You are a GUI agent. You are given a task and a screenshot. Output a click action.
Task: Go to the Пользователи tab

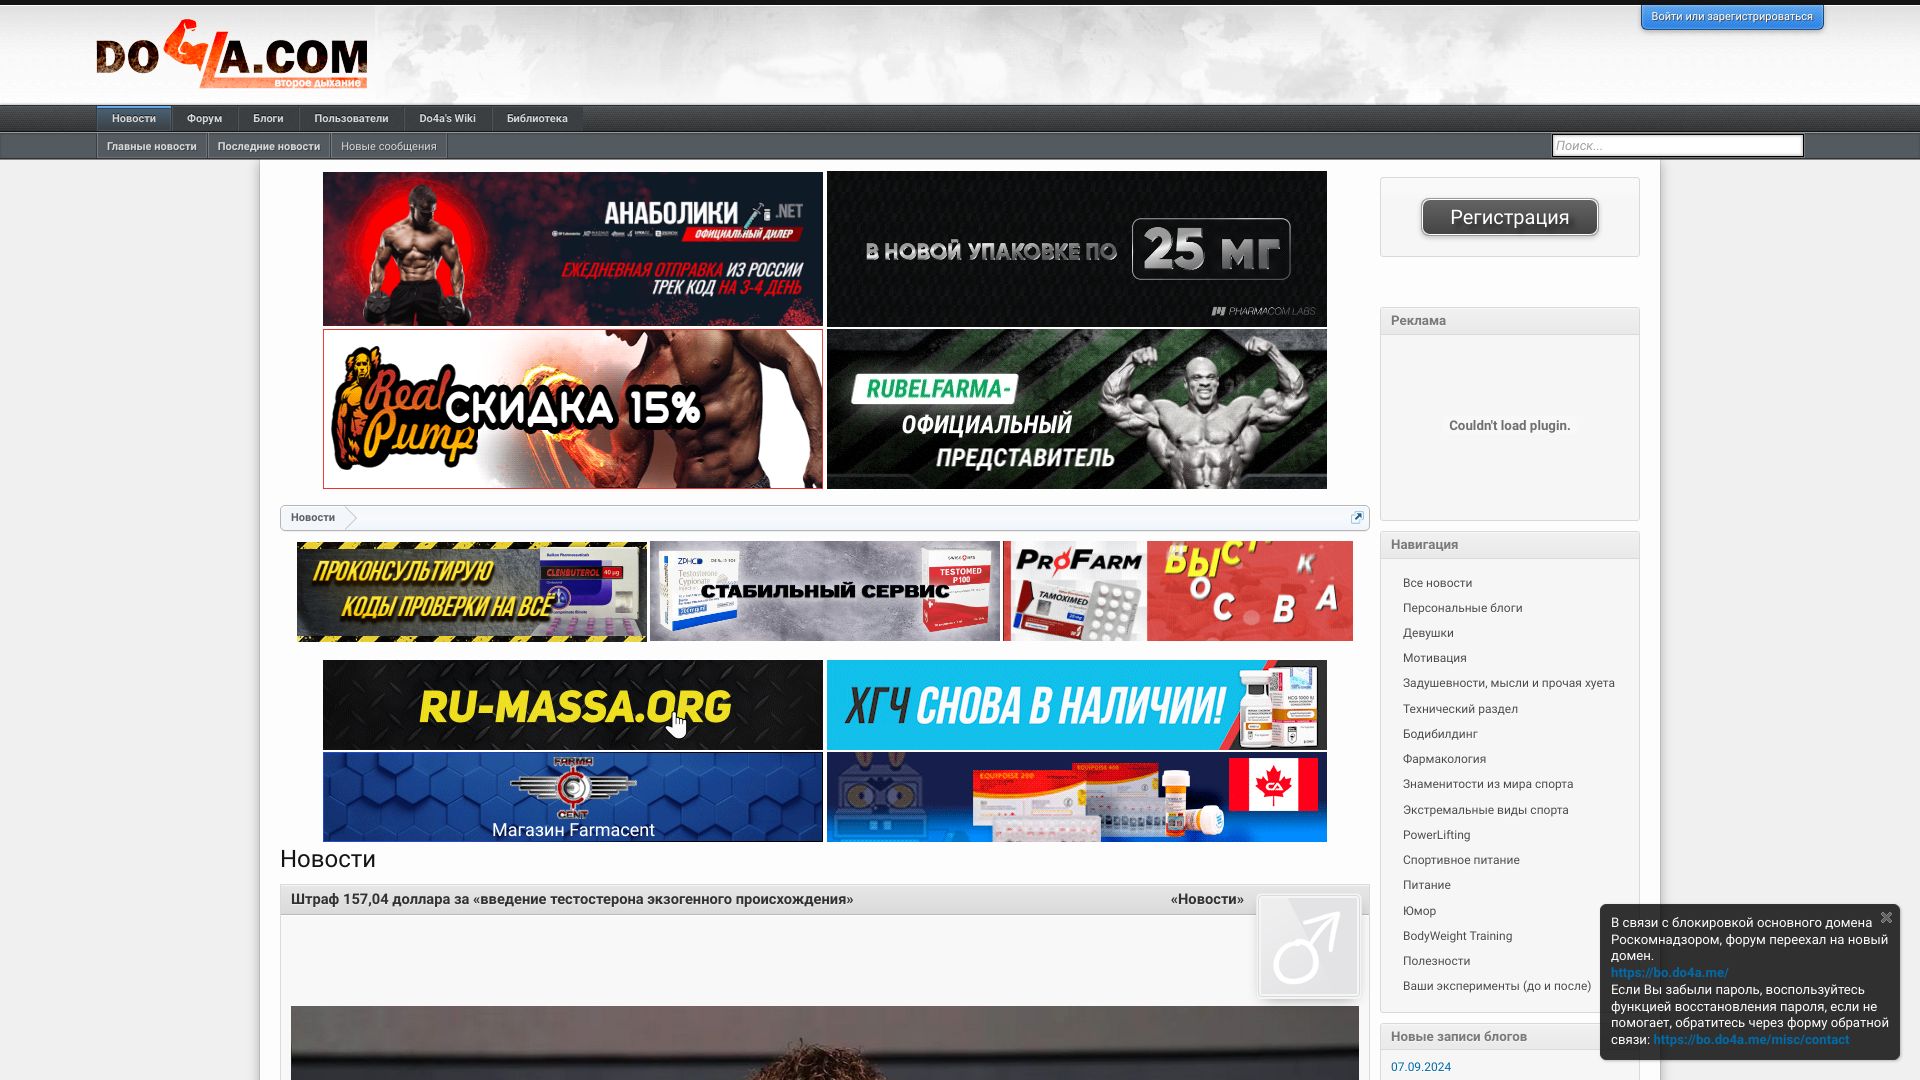351,118
